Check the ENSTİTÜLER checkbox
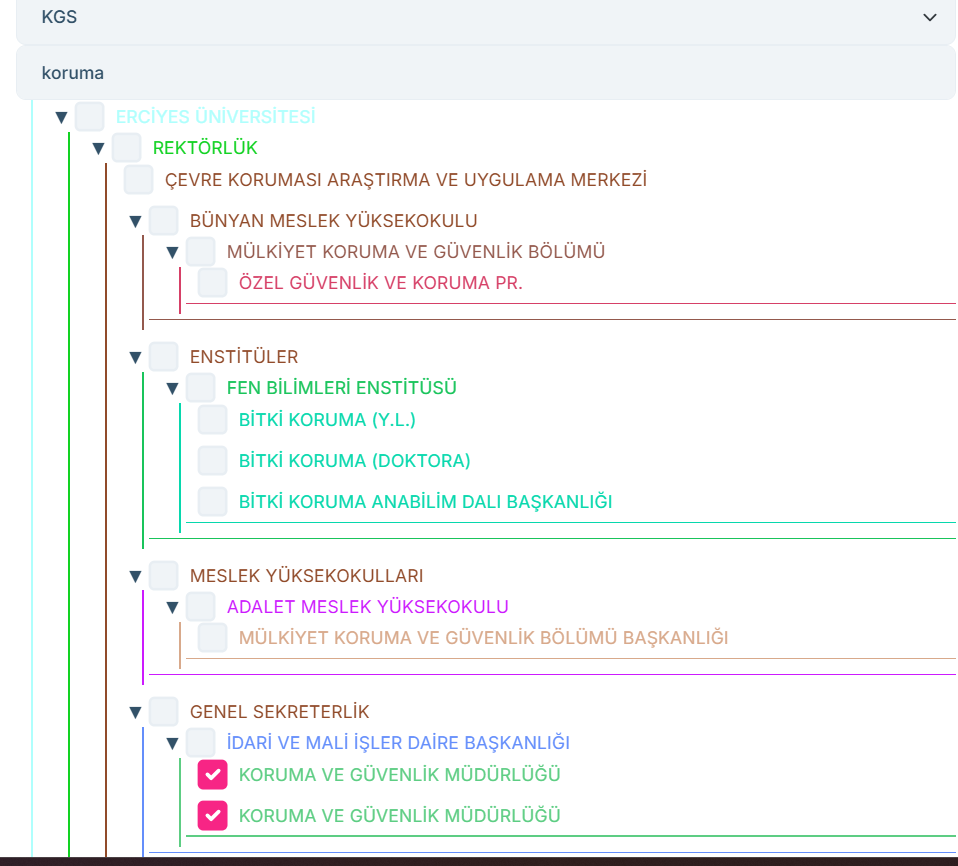This screenshot has width=958, height=866. (x=164, y=357)
